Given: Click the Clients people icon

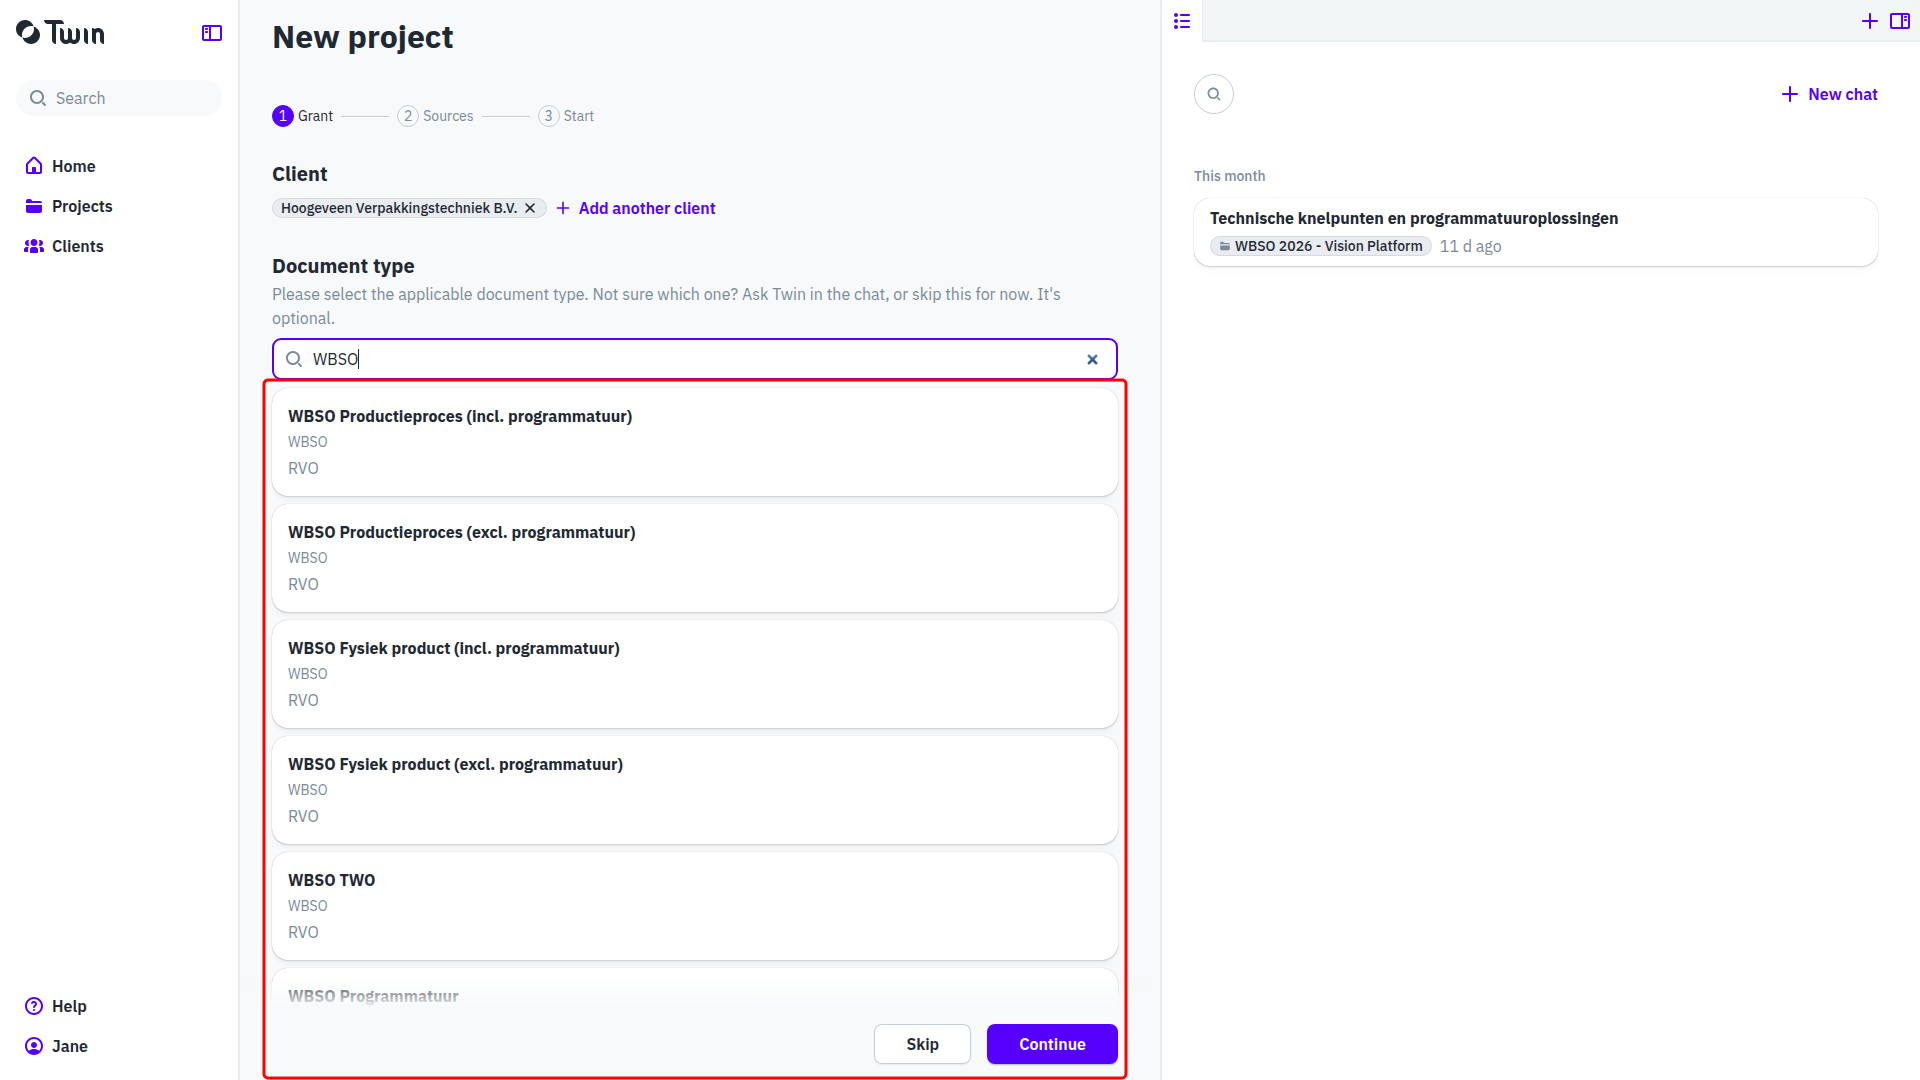Looking at the screenshot, I should point(34,246).
